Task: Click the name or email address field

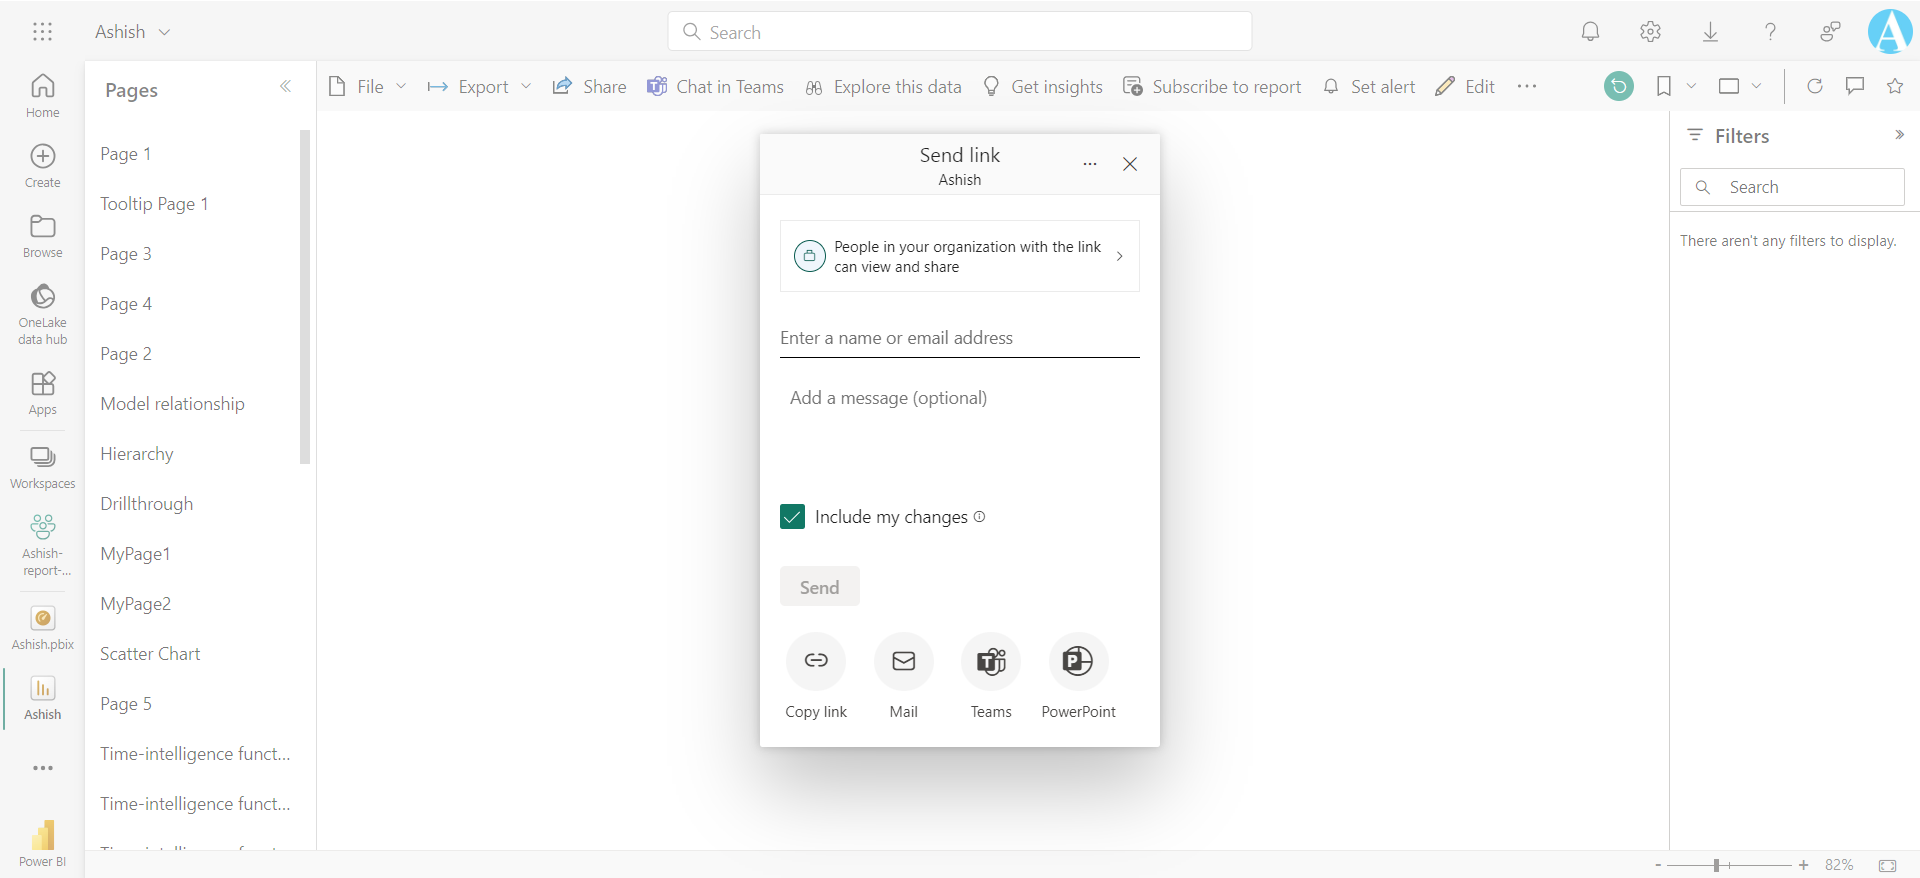Action: 959,338
